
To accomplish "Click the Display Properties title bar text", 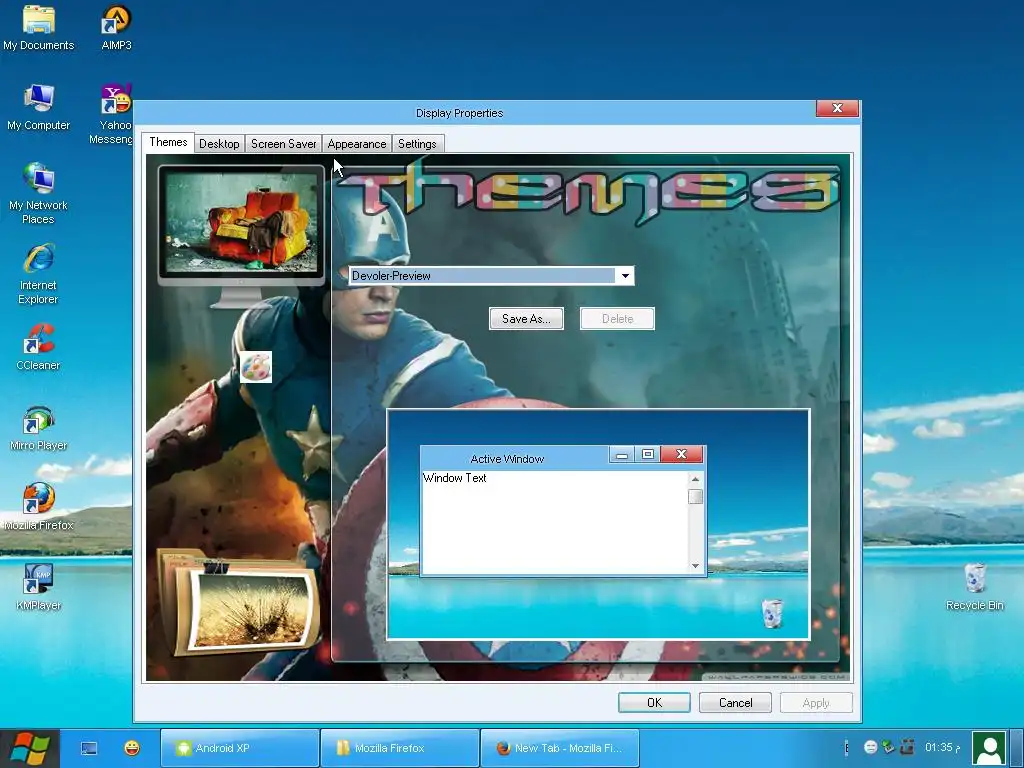I will (459, 113).
